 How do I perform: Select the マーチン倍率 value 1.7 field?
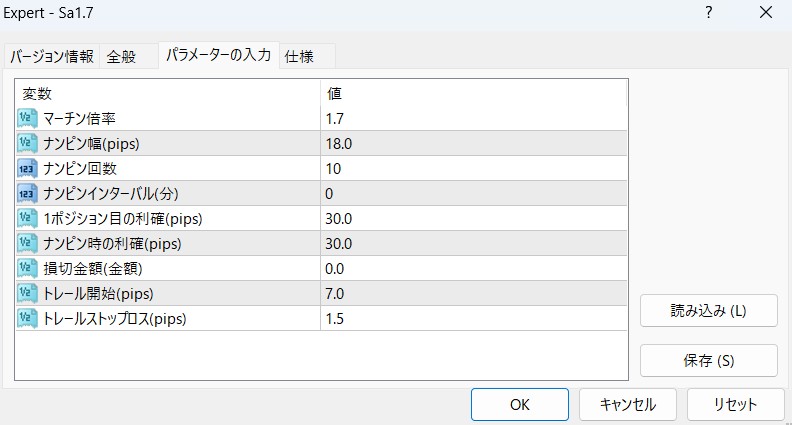click(473, 118)
